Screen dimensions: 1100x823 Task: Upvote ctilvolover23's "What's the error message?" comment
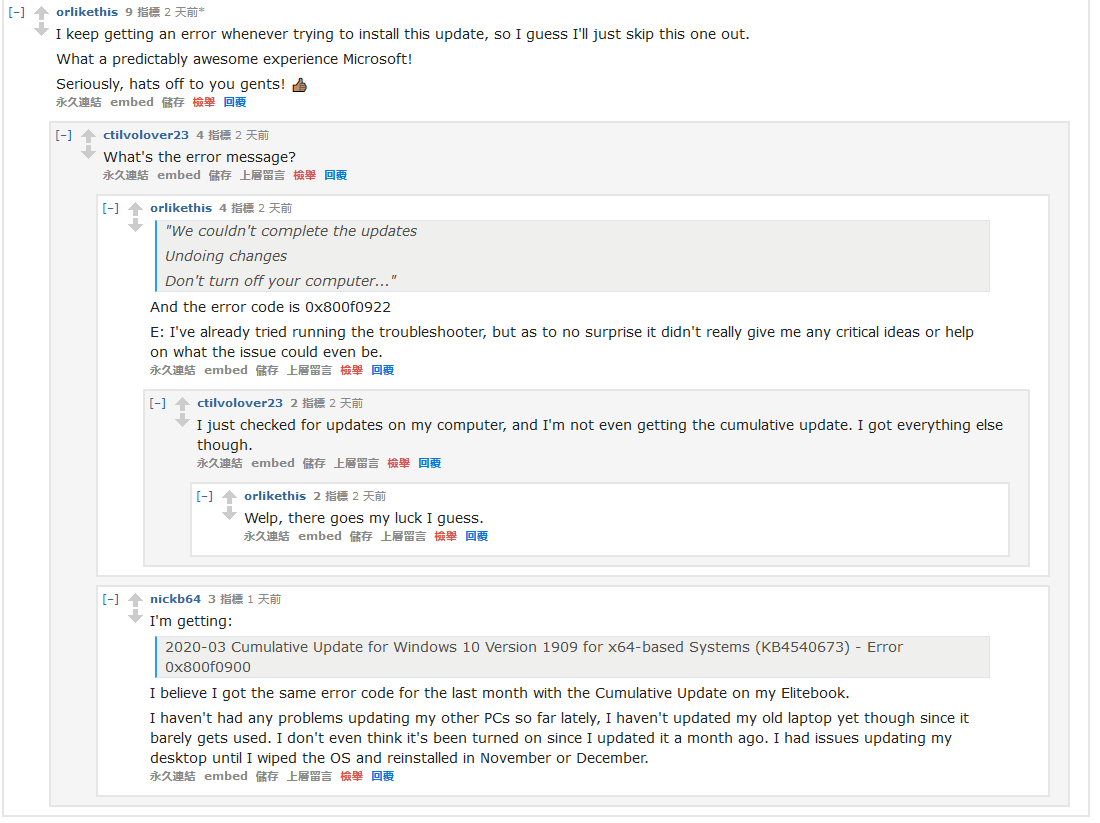click(88, 136)
